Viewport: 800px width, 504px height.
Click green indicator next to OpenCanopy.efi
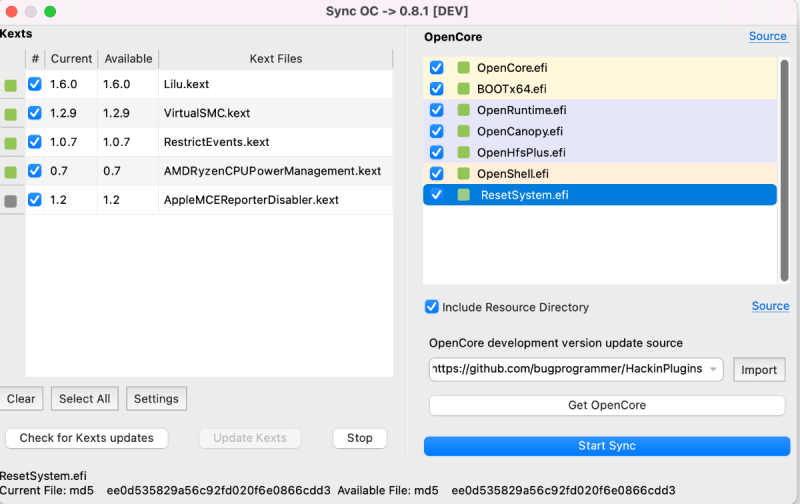click(x=463, y=131)
